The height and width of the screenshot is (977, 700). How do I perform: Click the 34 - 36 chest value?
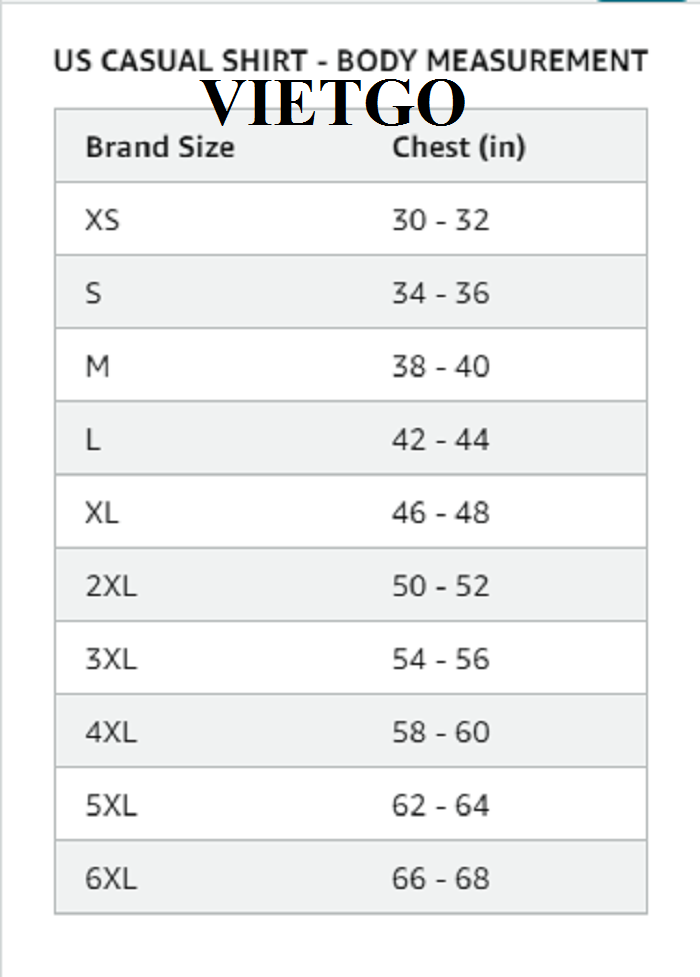click(440, 293)
